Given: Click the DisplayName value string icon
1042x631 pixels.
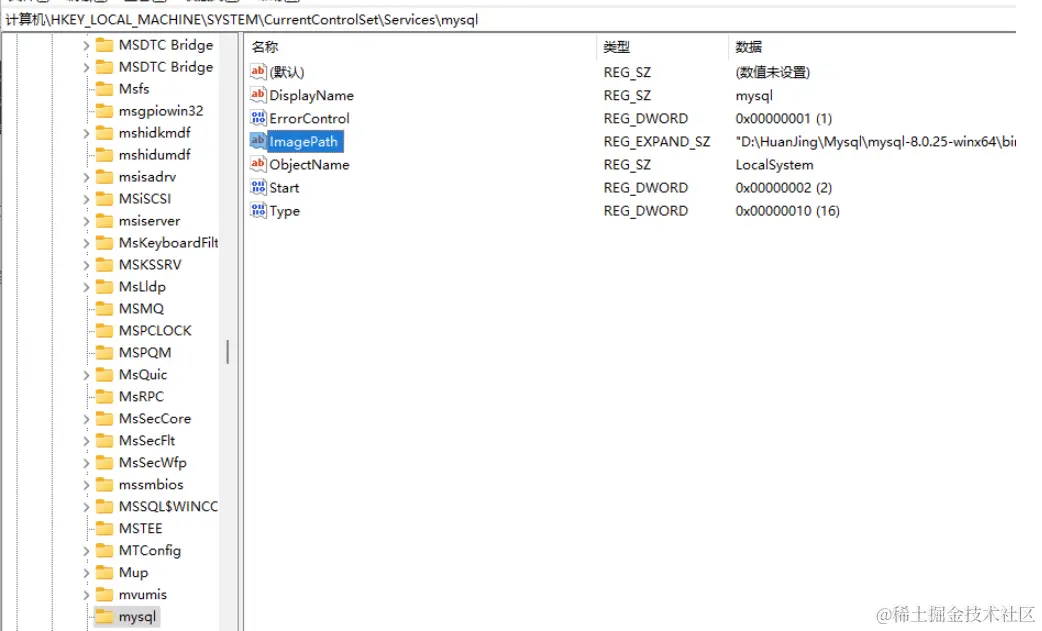Looking at the screenshot, I should coord(258,95).
